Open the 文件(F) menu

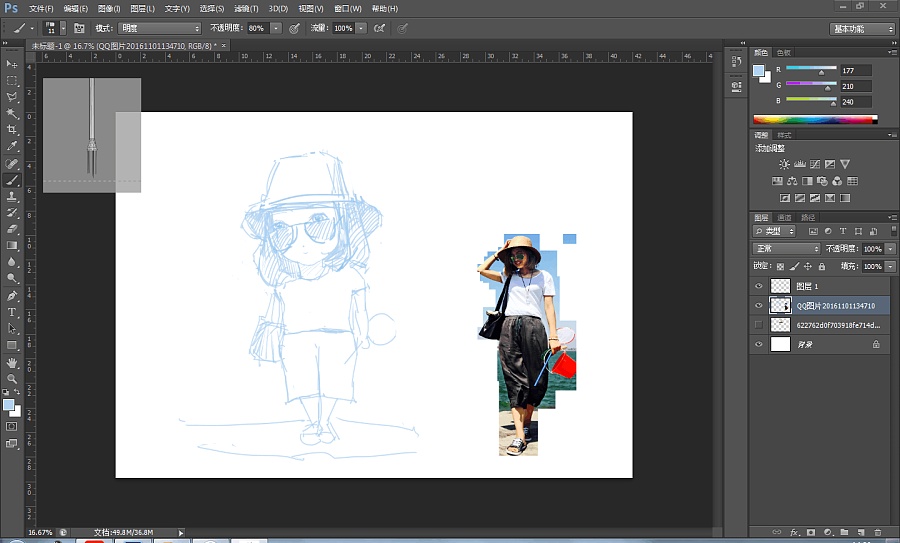41,9
